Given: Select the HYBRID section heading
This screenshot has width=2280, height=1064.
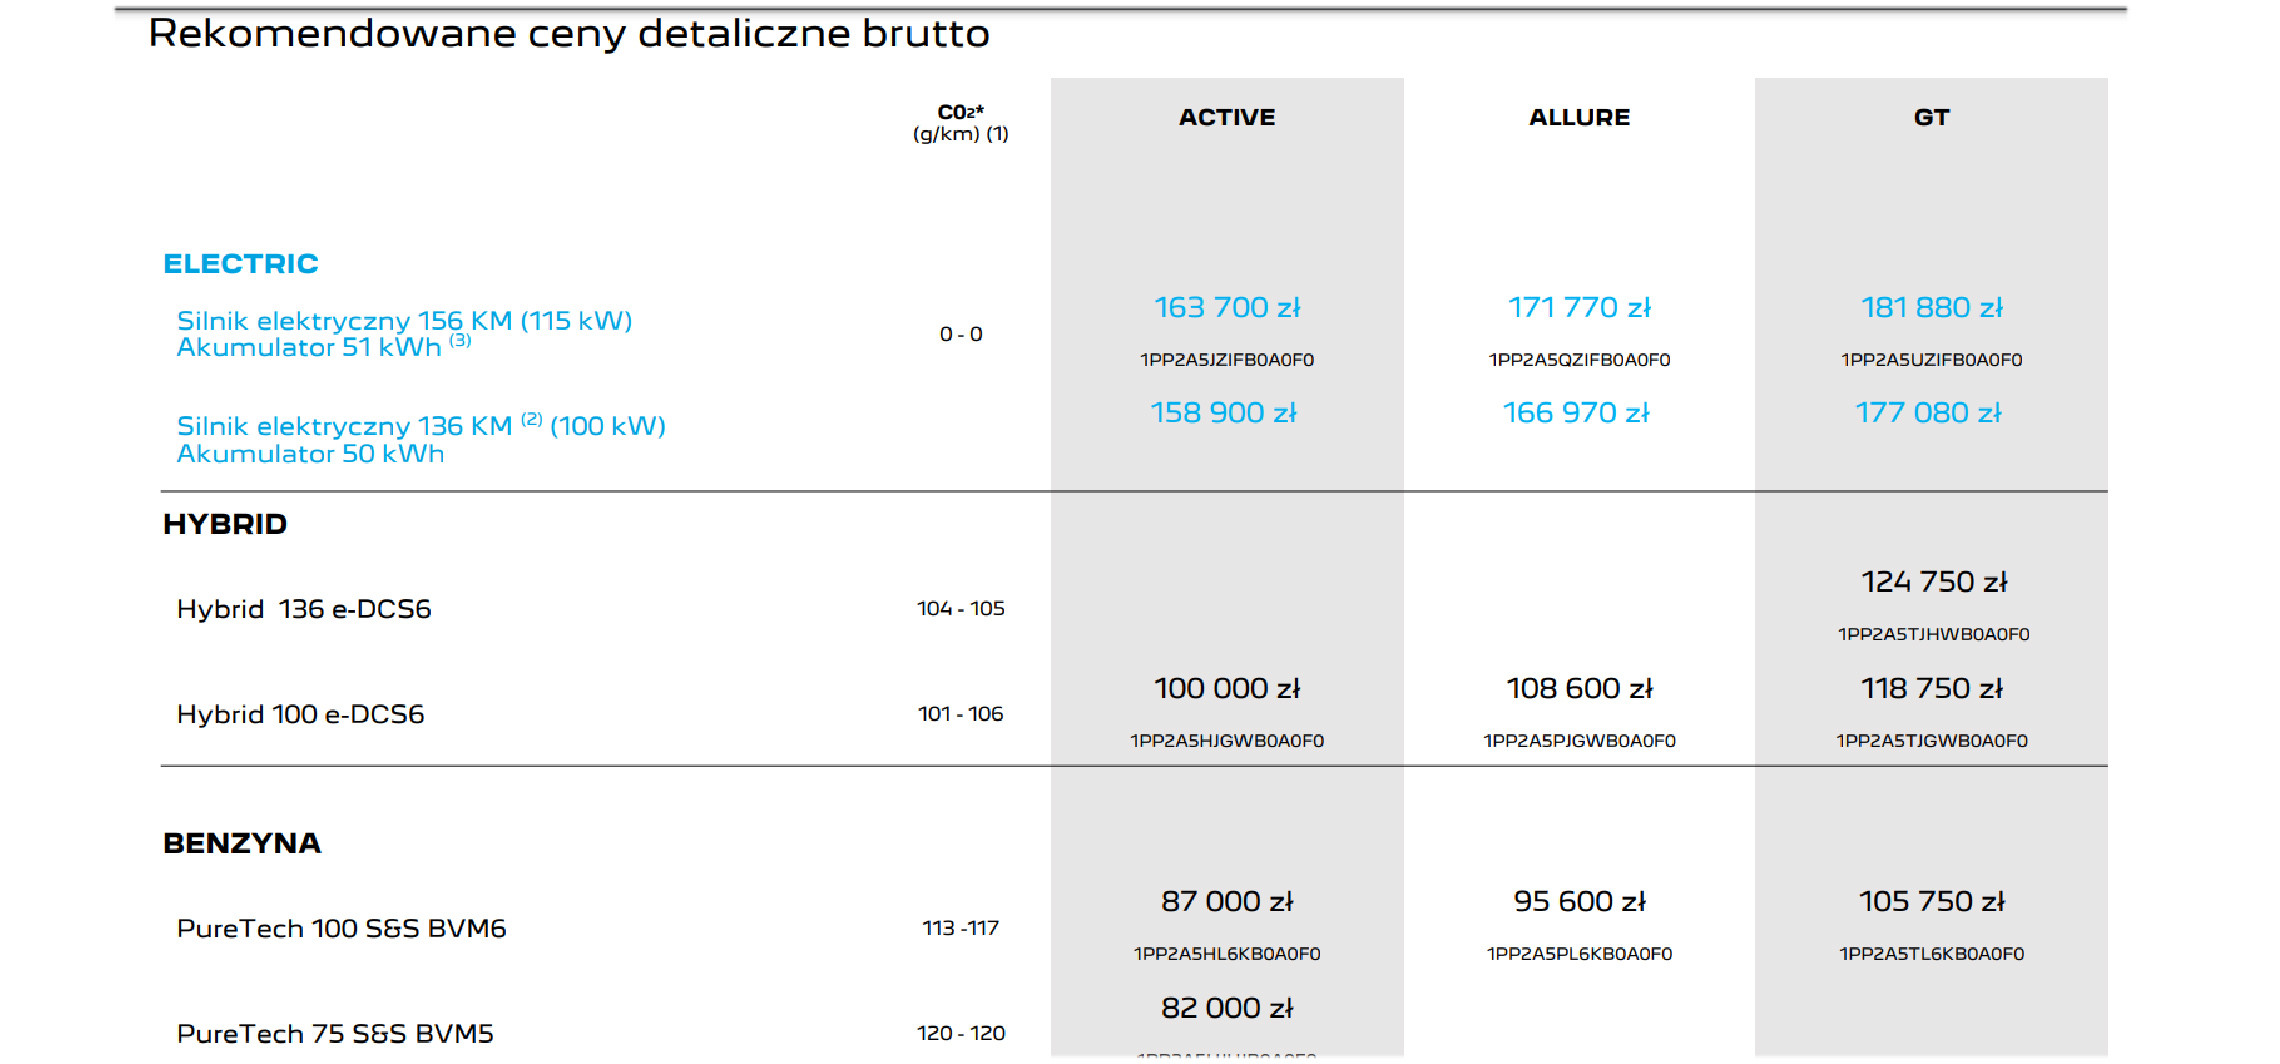Looking at the screenshot, I should (225, 524).
